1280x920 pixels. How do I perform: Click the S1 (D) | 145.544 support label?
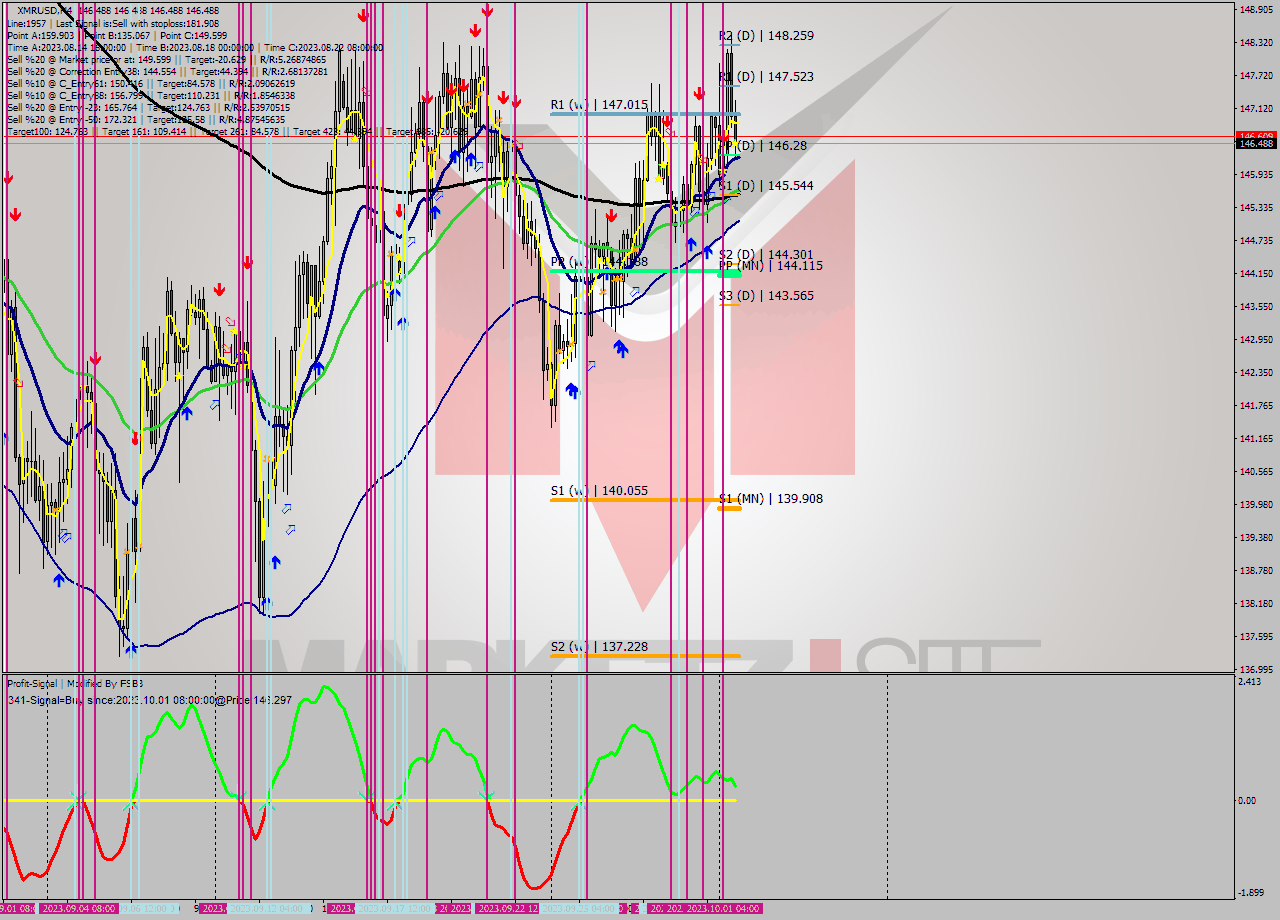point(766,185)
